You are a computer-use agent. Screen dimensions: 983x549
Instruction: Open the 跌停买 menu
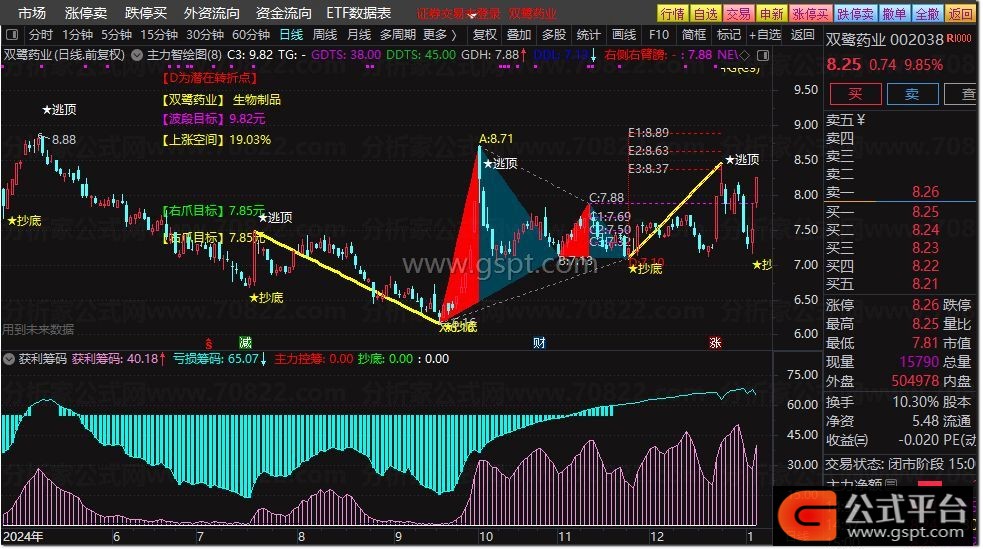[x=145, y=13]
